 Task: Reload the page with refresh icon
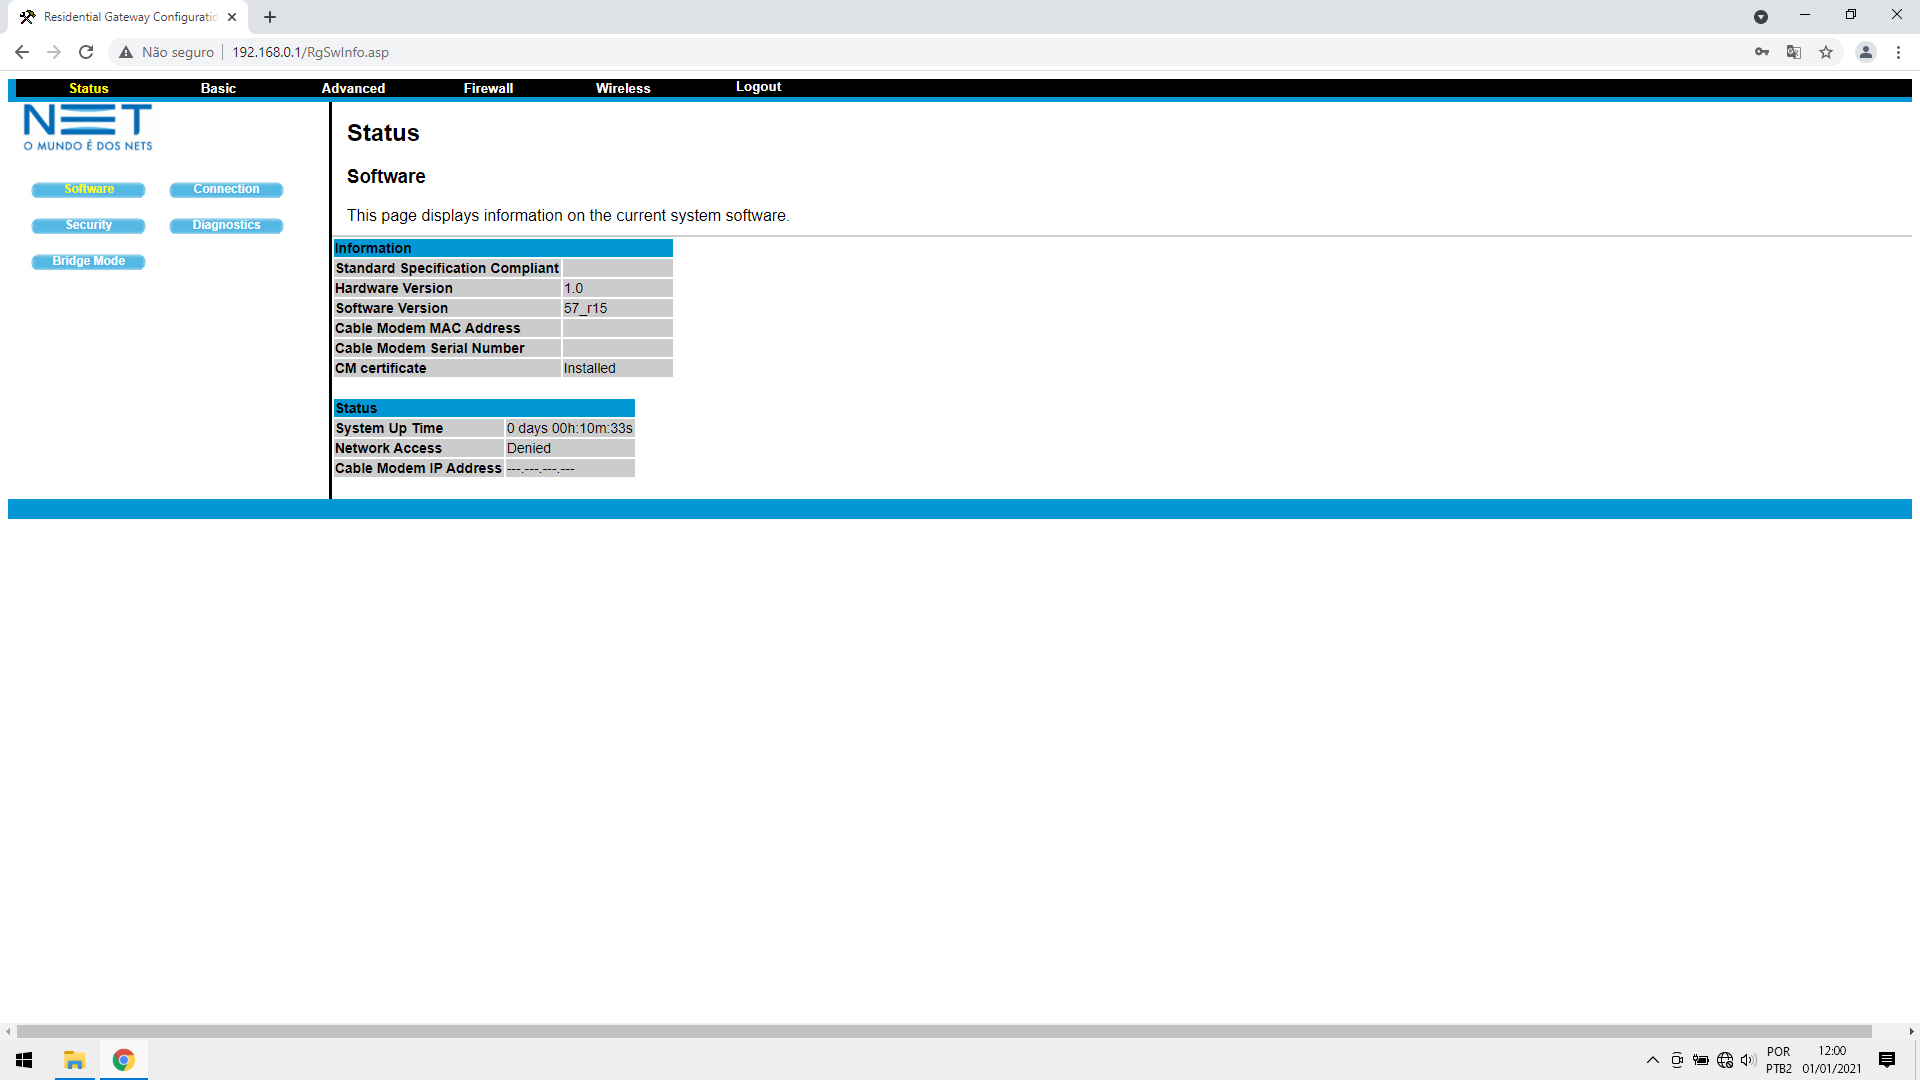coord(86,52)
